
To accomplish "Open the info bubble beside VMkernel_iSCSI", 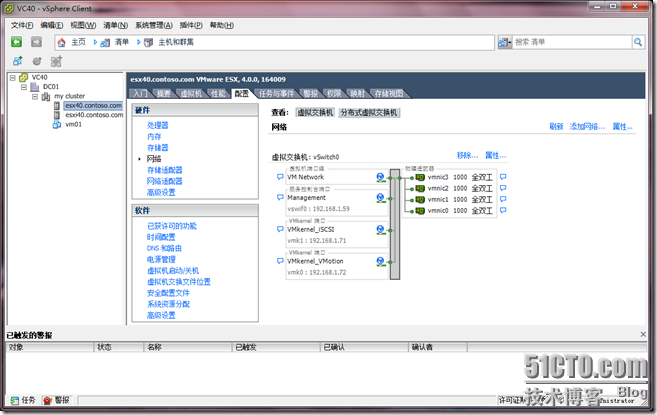I will click(280, 229).
